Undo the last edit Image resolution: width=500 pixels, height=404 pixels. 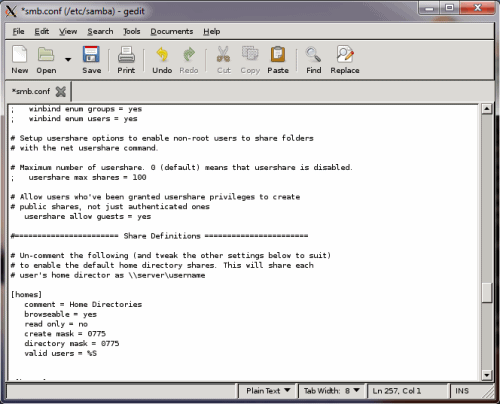coord(162,54)
